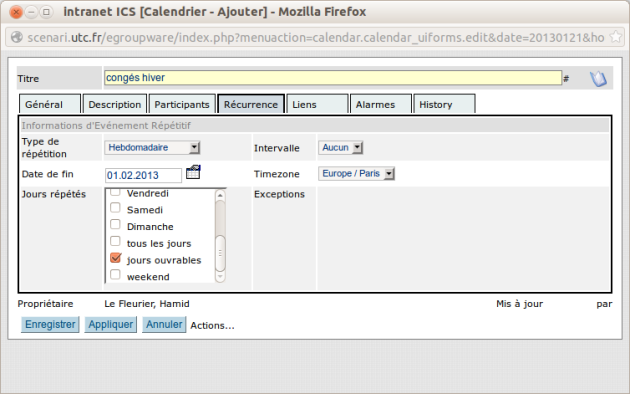Click the Date de fin input field
630x394 pixels.
click(143, 176)
